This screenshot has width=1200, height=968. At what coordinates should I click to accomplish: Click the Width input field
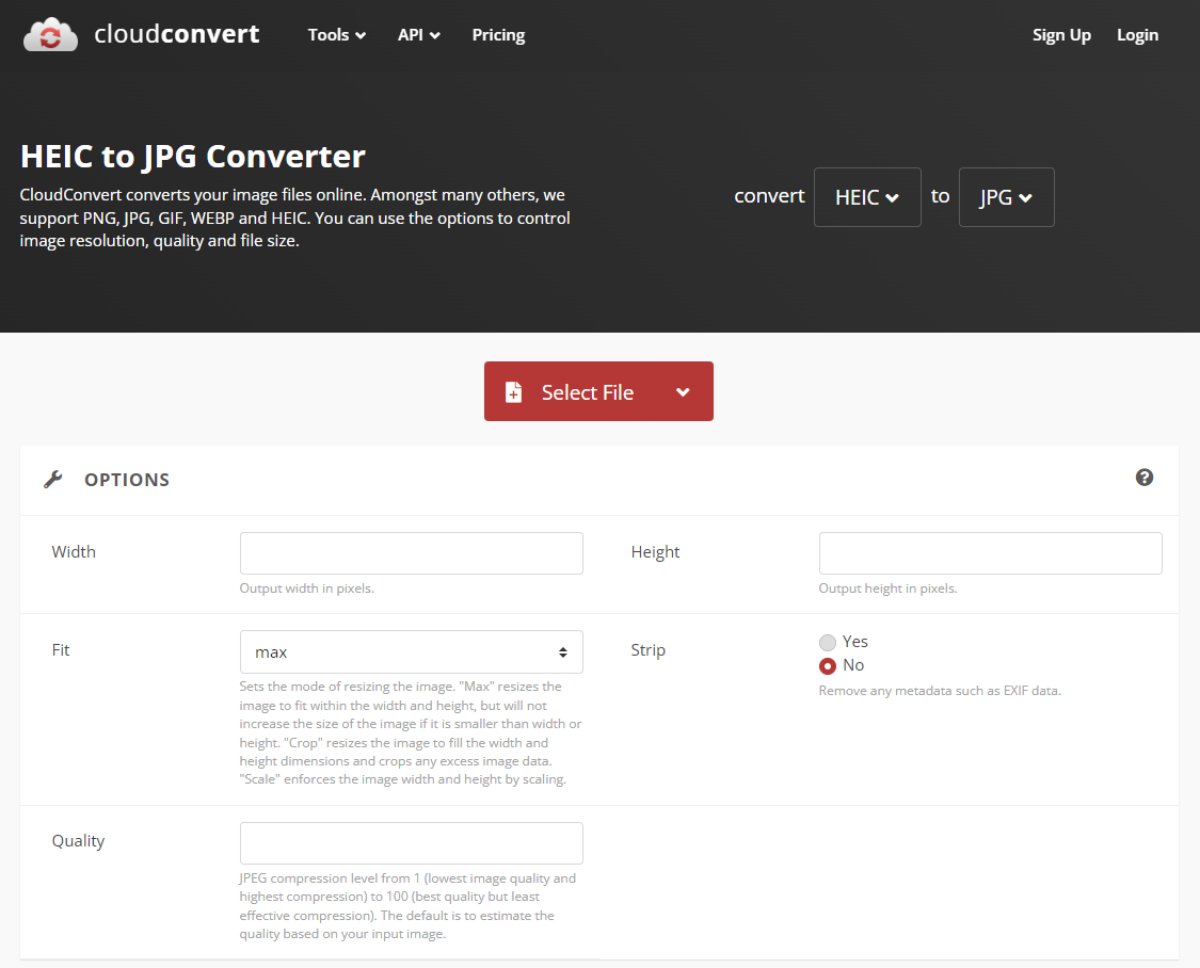tap(410, 553)
